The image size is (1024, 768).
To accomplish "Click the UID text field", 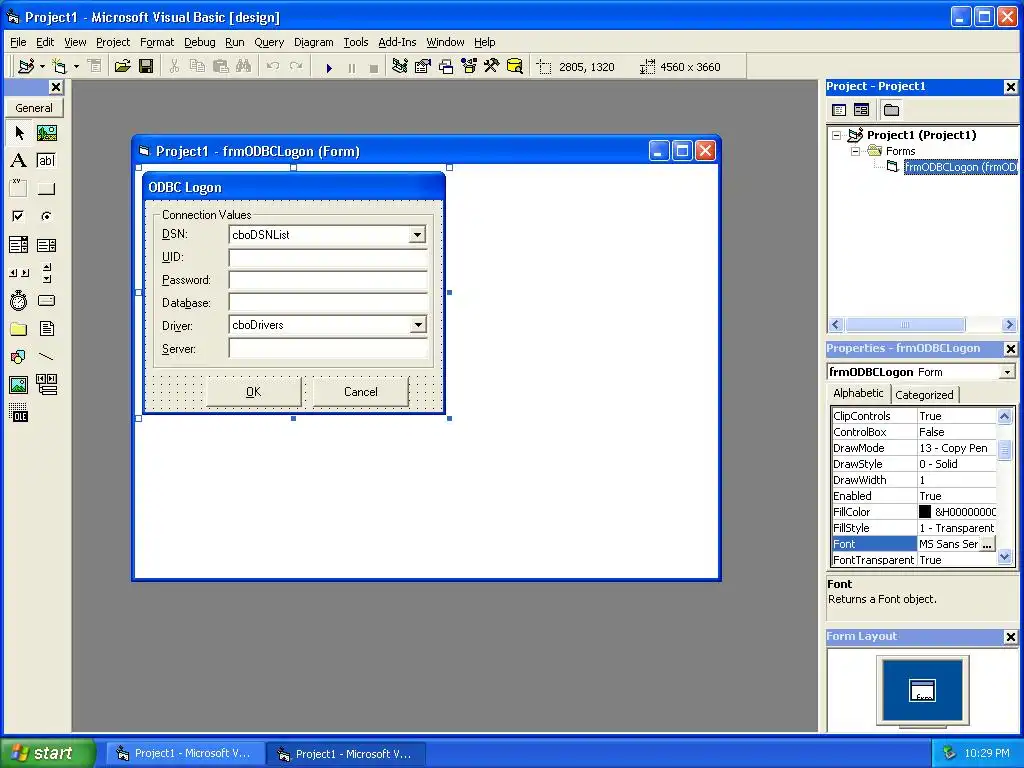I will point(328,257).
